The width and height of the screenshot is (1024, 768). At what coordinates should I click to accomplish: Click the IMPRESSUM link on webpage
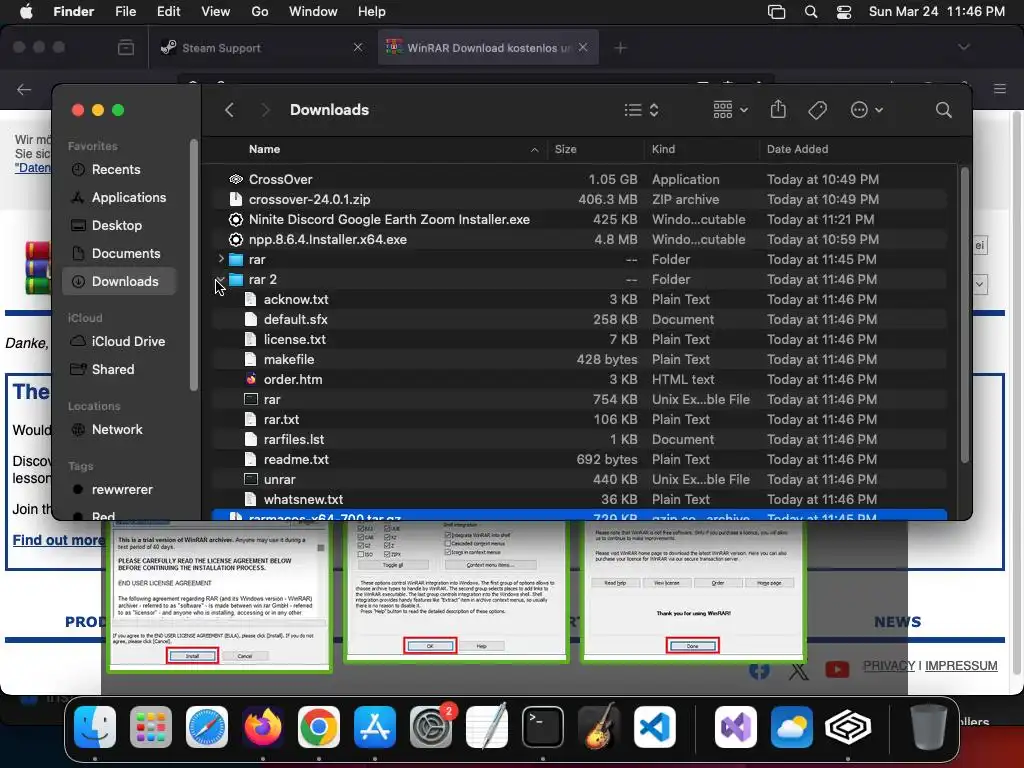pos(961,665)
